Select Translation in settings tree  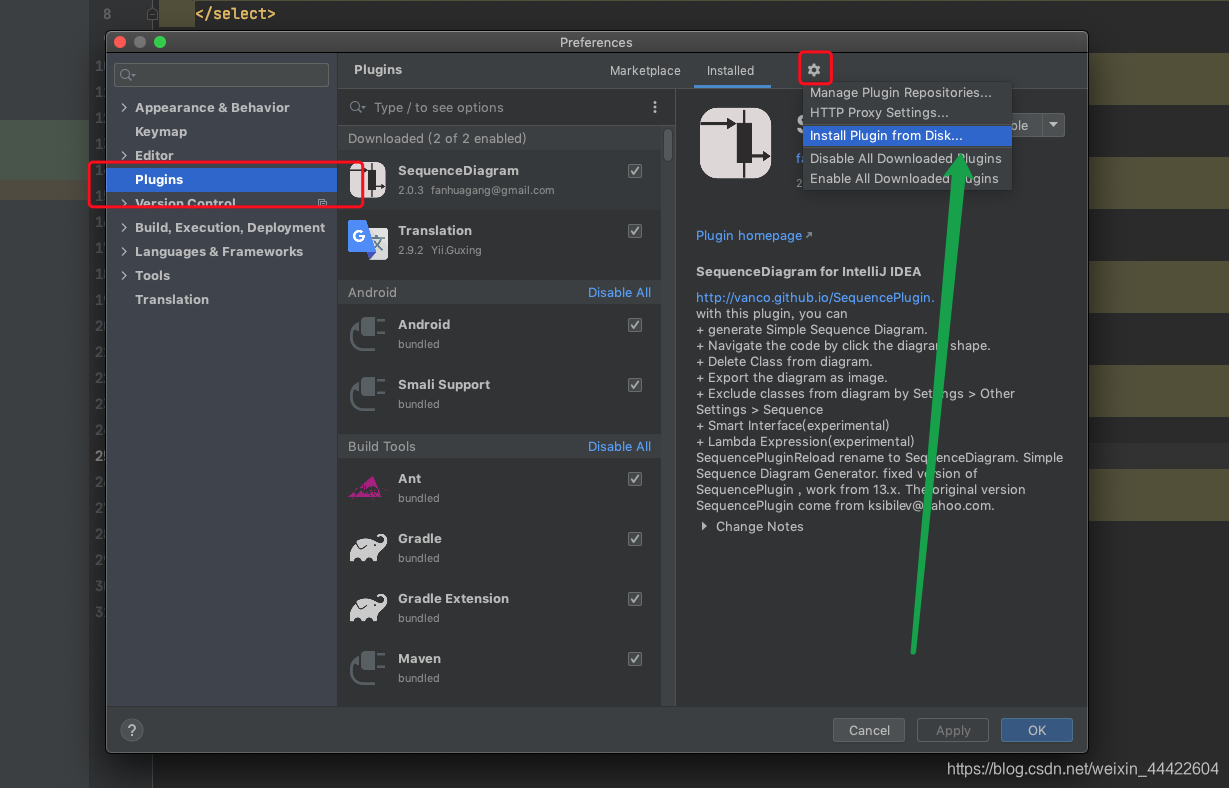coord(172,299)
